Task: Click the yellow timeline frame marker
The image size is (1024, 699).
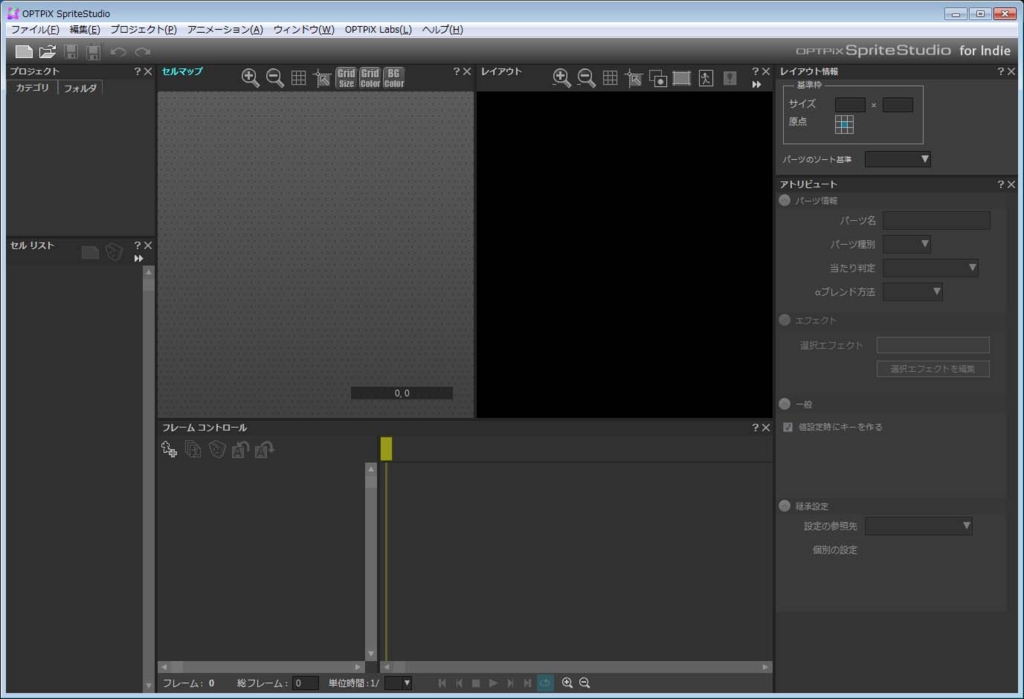Action: 386,449
